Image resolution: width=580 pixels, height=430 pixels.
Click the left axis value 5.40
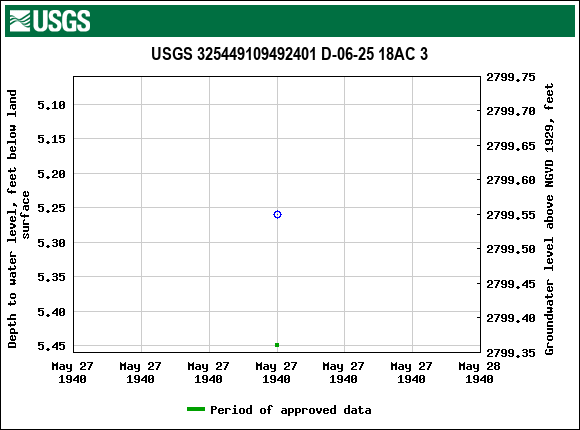coord(51,312)
